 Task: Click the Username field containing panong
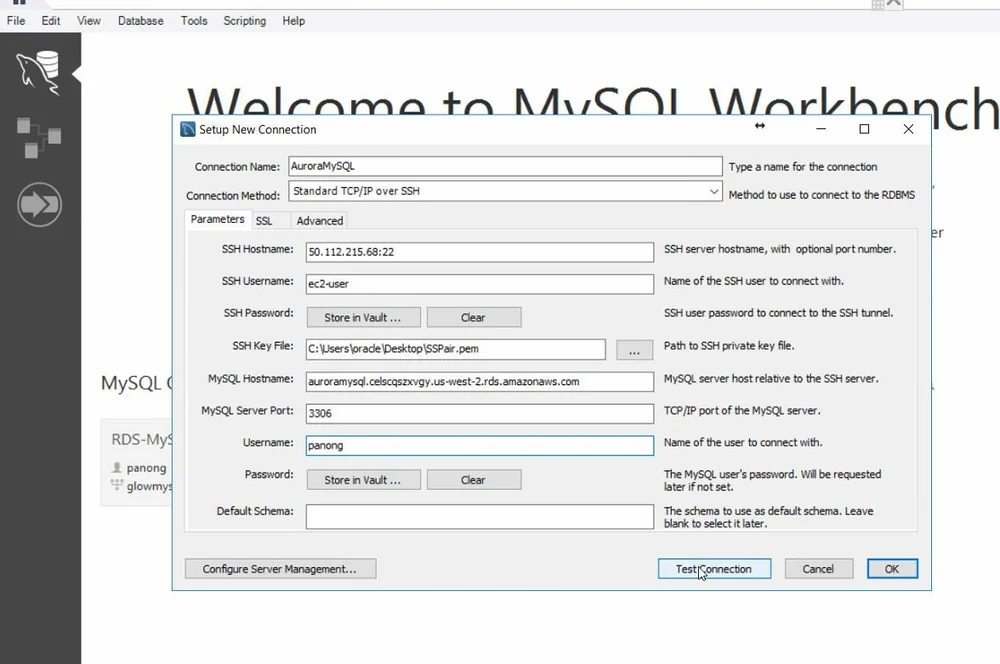[480, 445]
